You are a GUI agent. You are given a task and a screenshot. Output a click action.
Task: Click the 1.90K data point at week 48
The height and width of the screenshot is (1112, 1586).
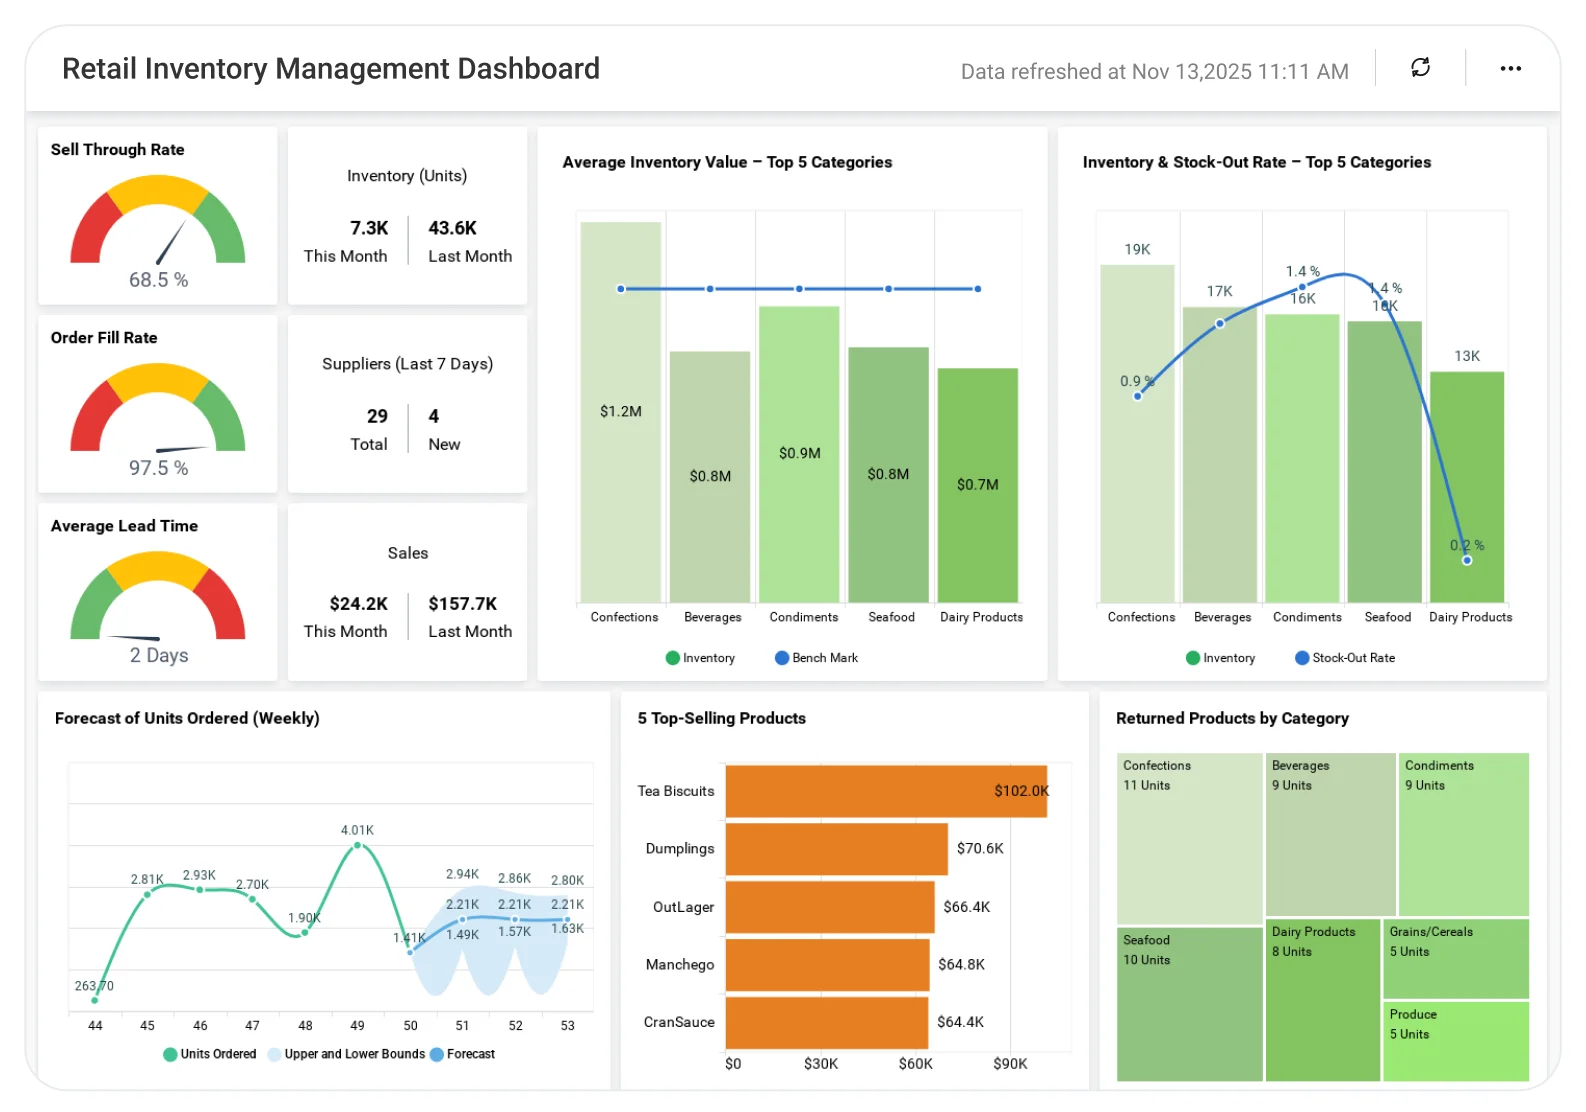[305, 933]
